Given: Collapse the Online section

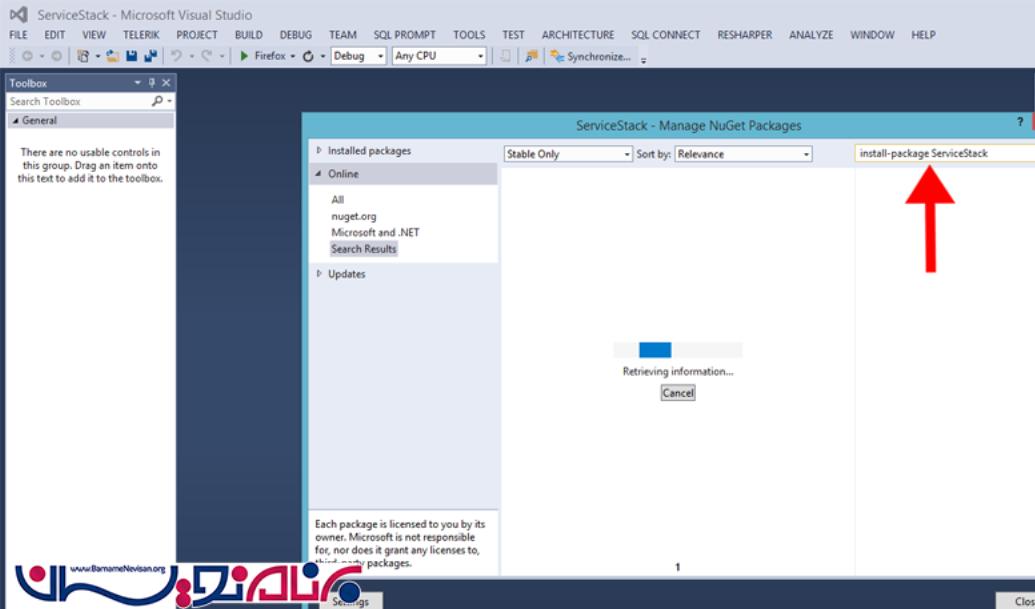Looking at the screenshot, I should 319,174.
